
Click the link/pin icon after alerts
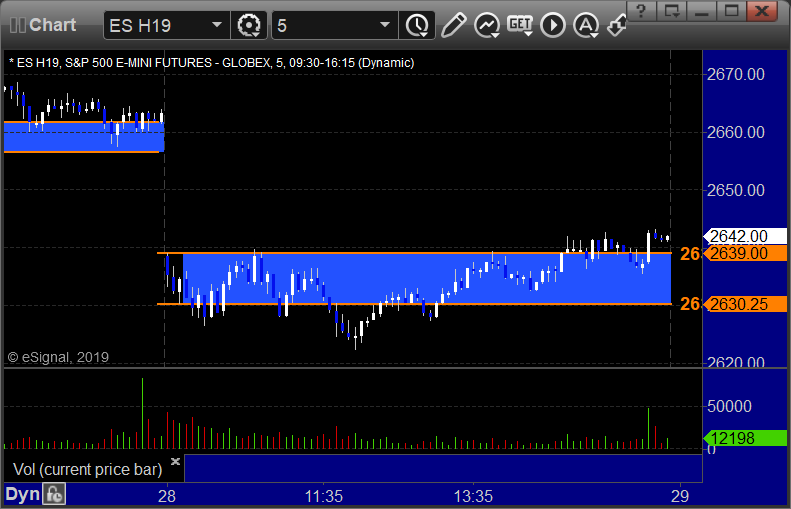[616, 25]
